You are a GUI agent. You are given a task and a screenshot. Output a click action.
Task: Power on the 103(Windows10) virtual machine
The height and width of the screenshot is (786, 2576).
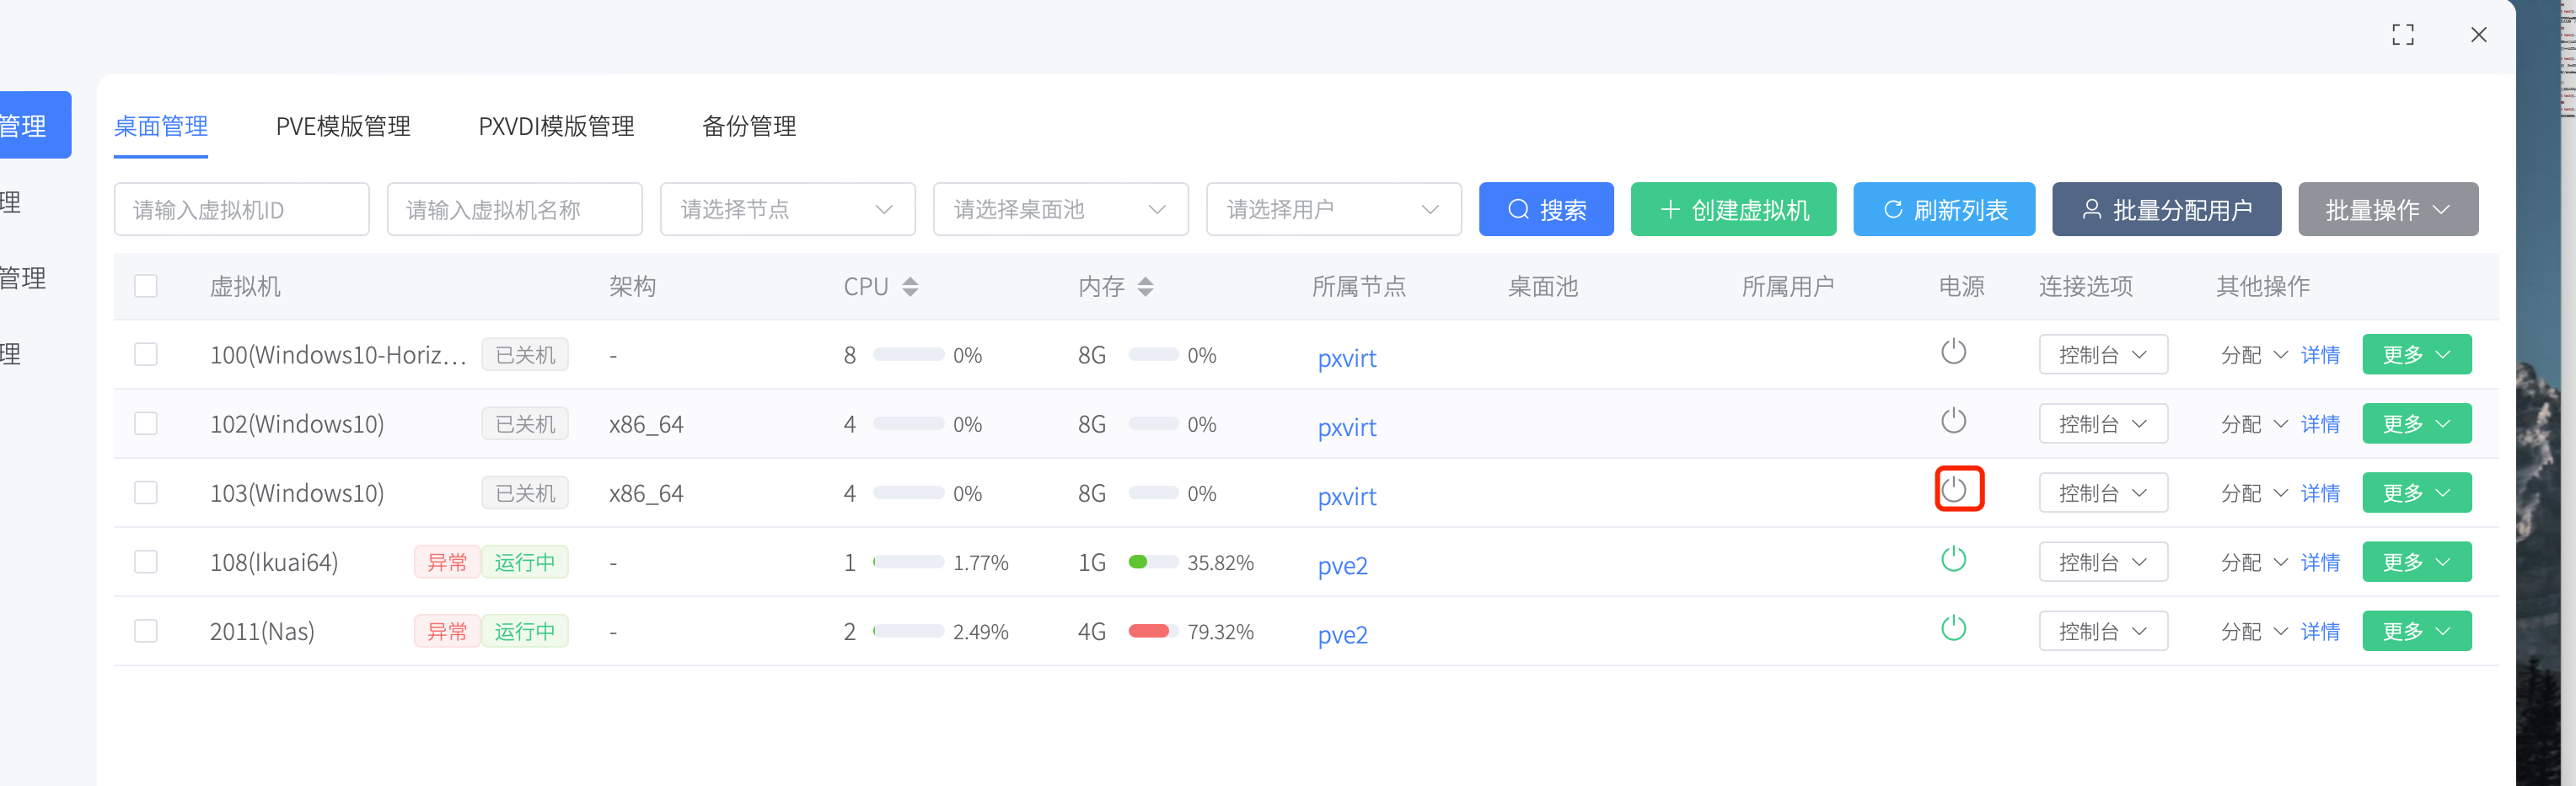tap(1953, 490)
